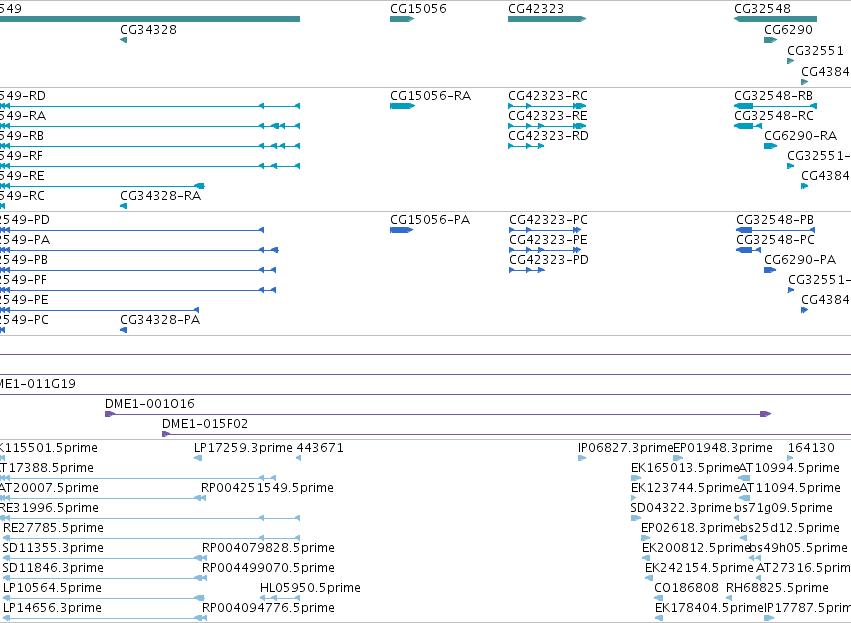Click protein CG15056-PA label
The image size is (851, 623).
[430, 220]
